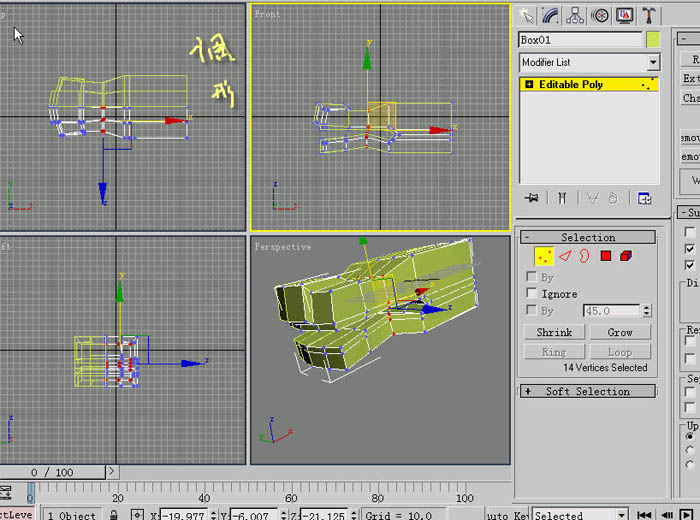This screenshot has width=700, height=520.
Task: Click the X coordinate spinner arrows
Action: [x=213, y=515]
